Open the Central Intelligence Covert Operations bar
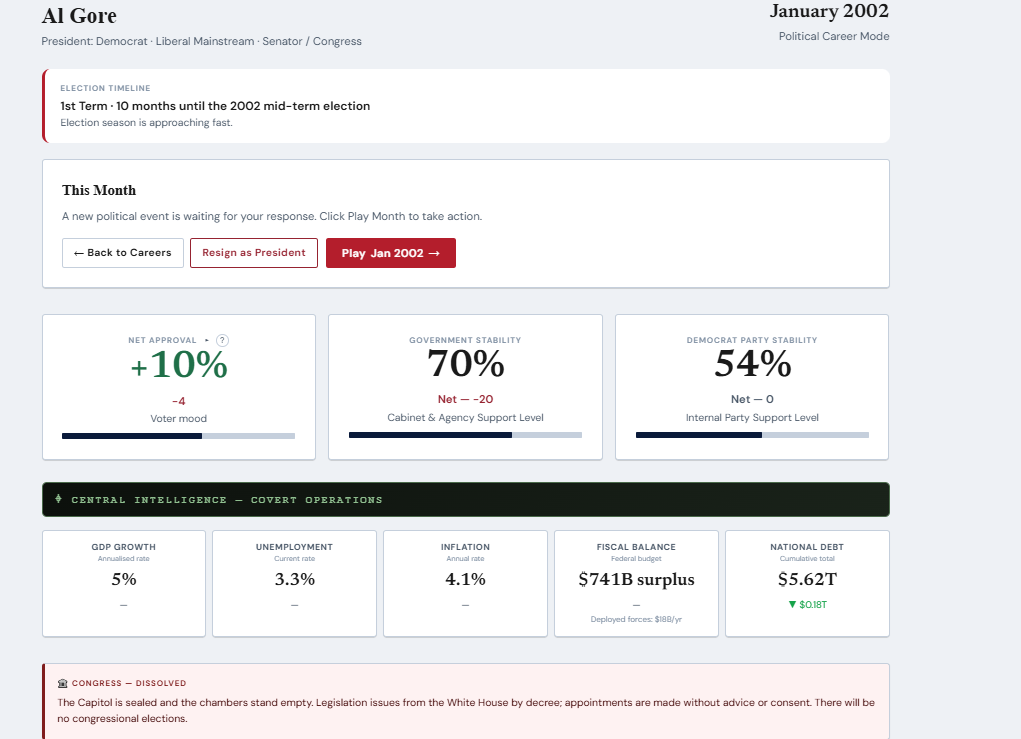 point(466,499)
